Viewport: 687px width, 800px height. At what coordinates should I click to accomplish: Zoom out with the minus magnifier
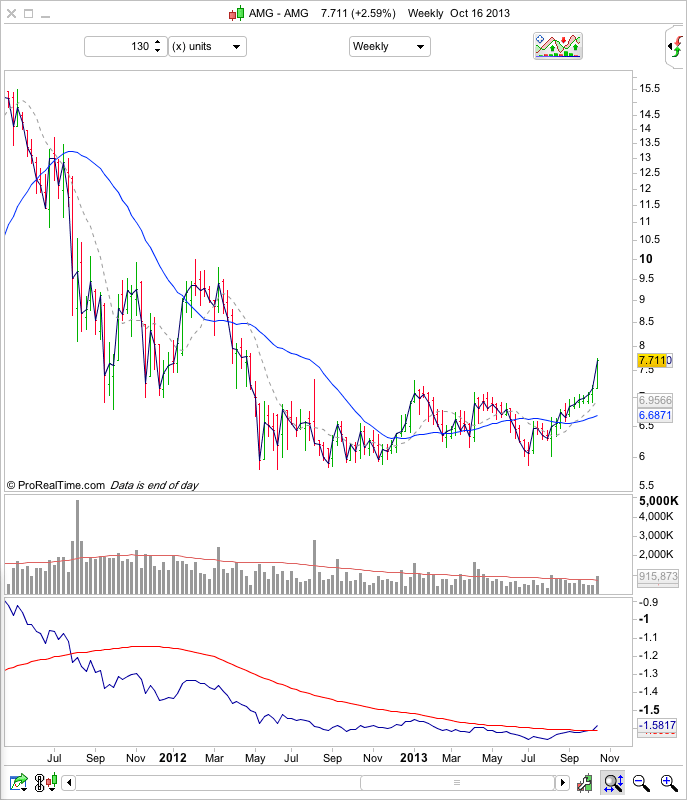(x=641, y=782)
